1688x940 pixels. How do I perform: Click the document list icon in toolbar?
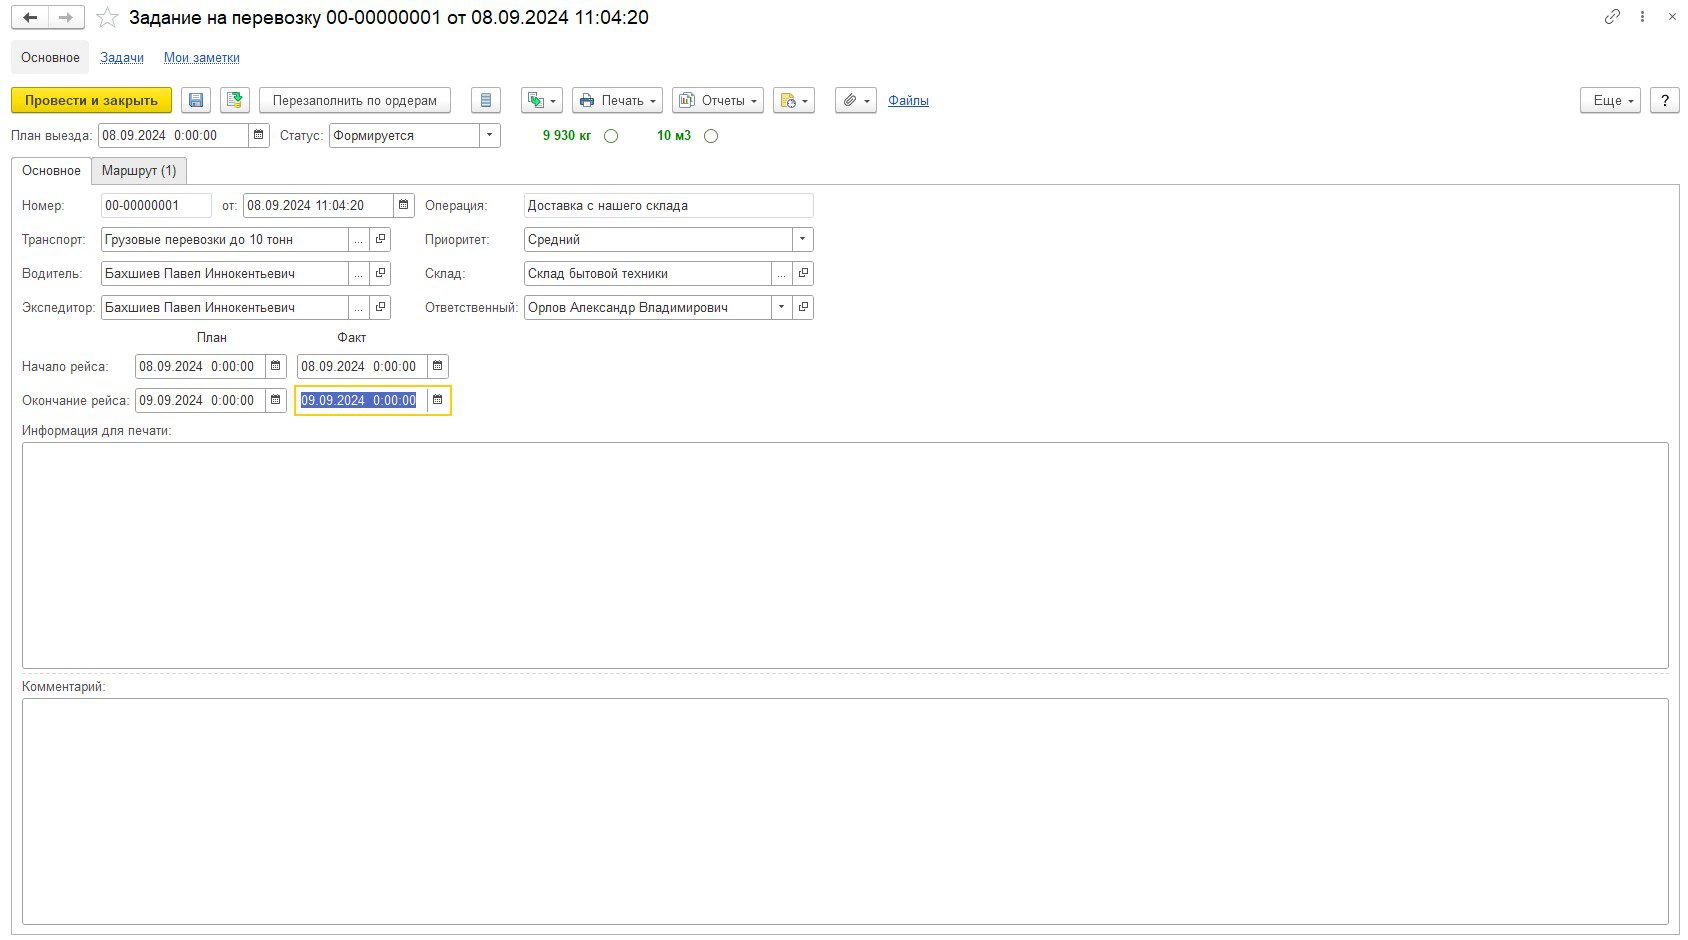485,100
